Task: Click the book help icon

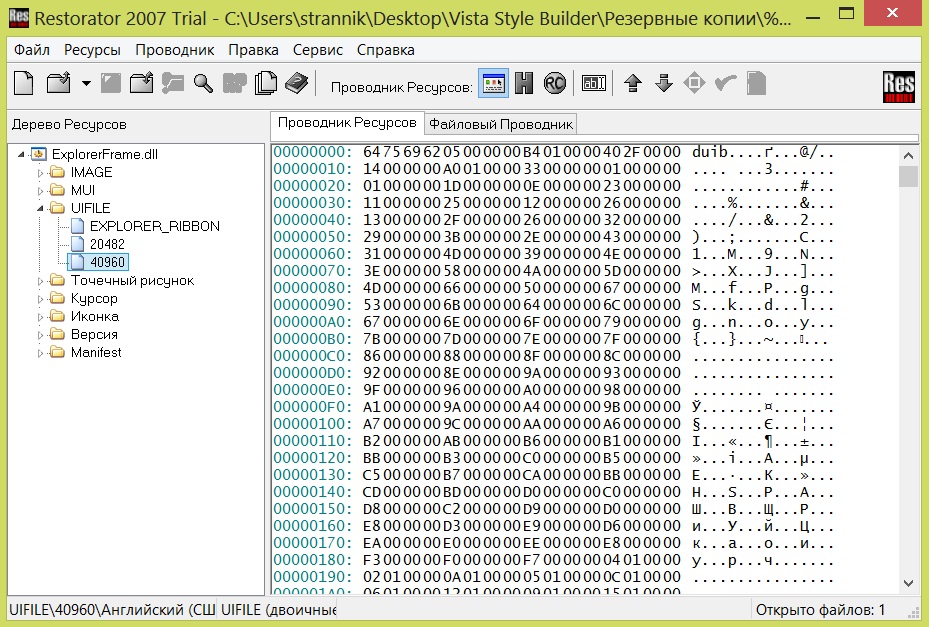Action: (296, 84)
